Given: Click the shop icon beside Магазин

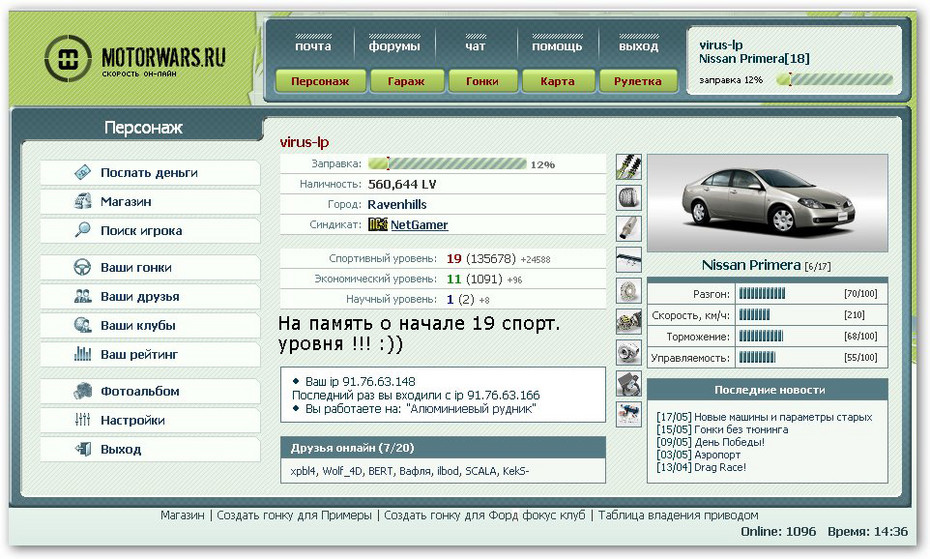Looking at the screenshot, I should point(82,201).
